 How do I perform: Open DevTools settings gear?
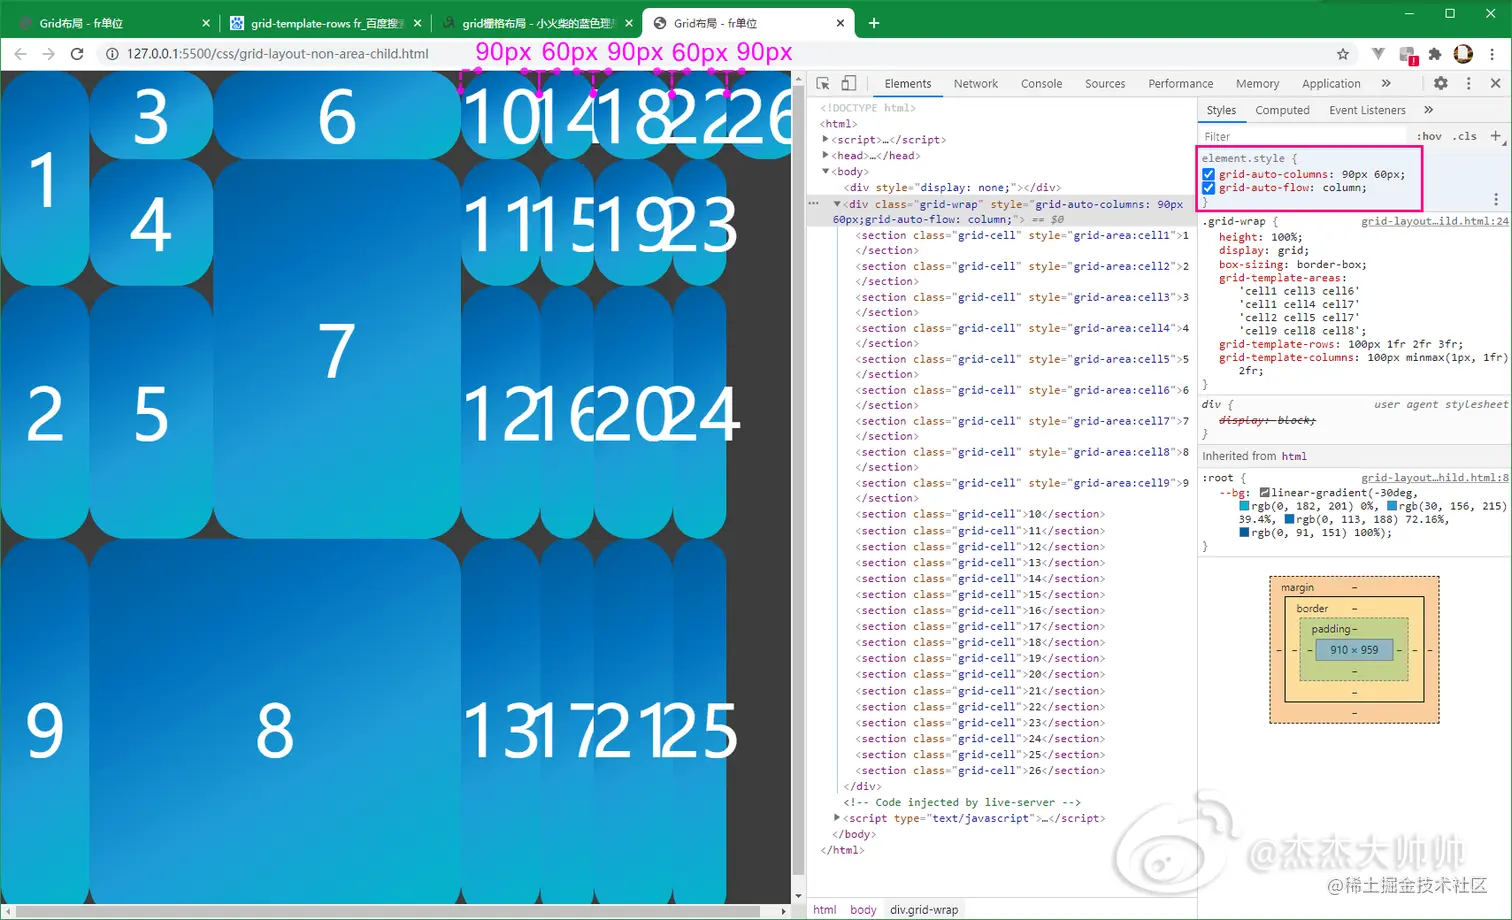(x=1440, y=84)
